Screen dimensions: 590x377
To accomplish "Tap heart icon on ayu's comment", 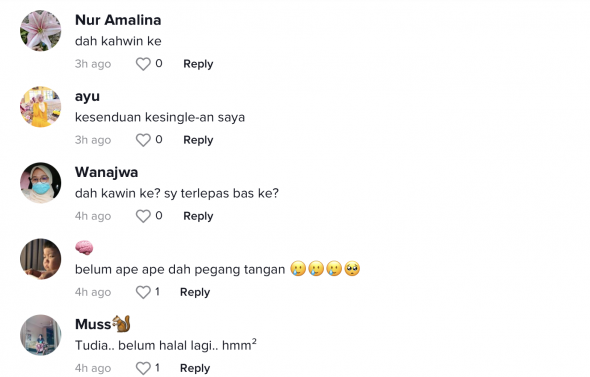I will coord(143,140).
